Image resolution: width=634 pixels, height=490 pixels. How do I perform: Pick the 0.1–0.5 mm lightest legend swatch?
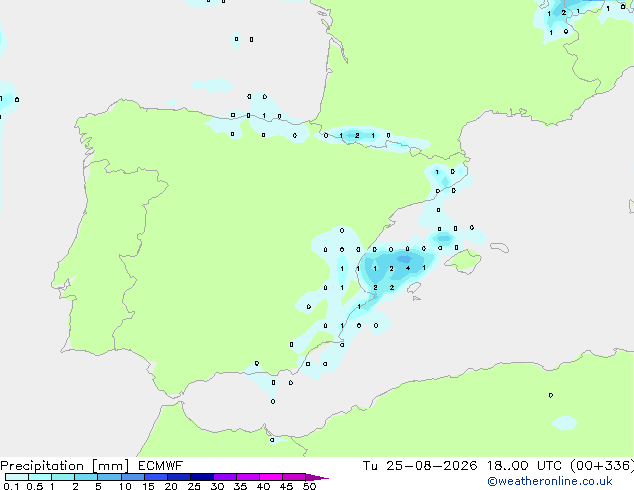click(17, 477)
